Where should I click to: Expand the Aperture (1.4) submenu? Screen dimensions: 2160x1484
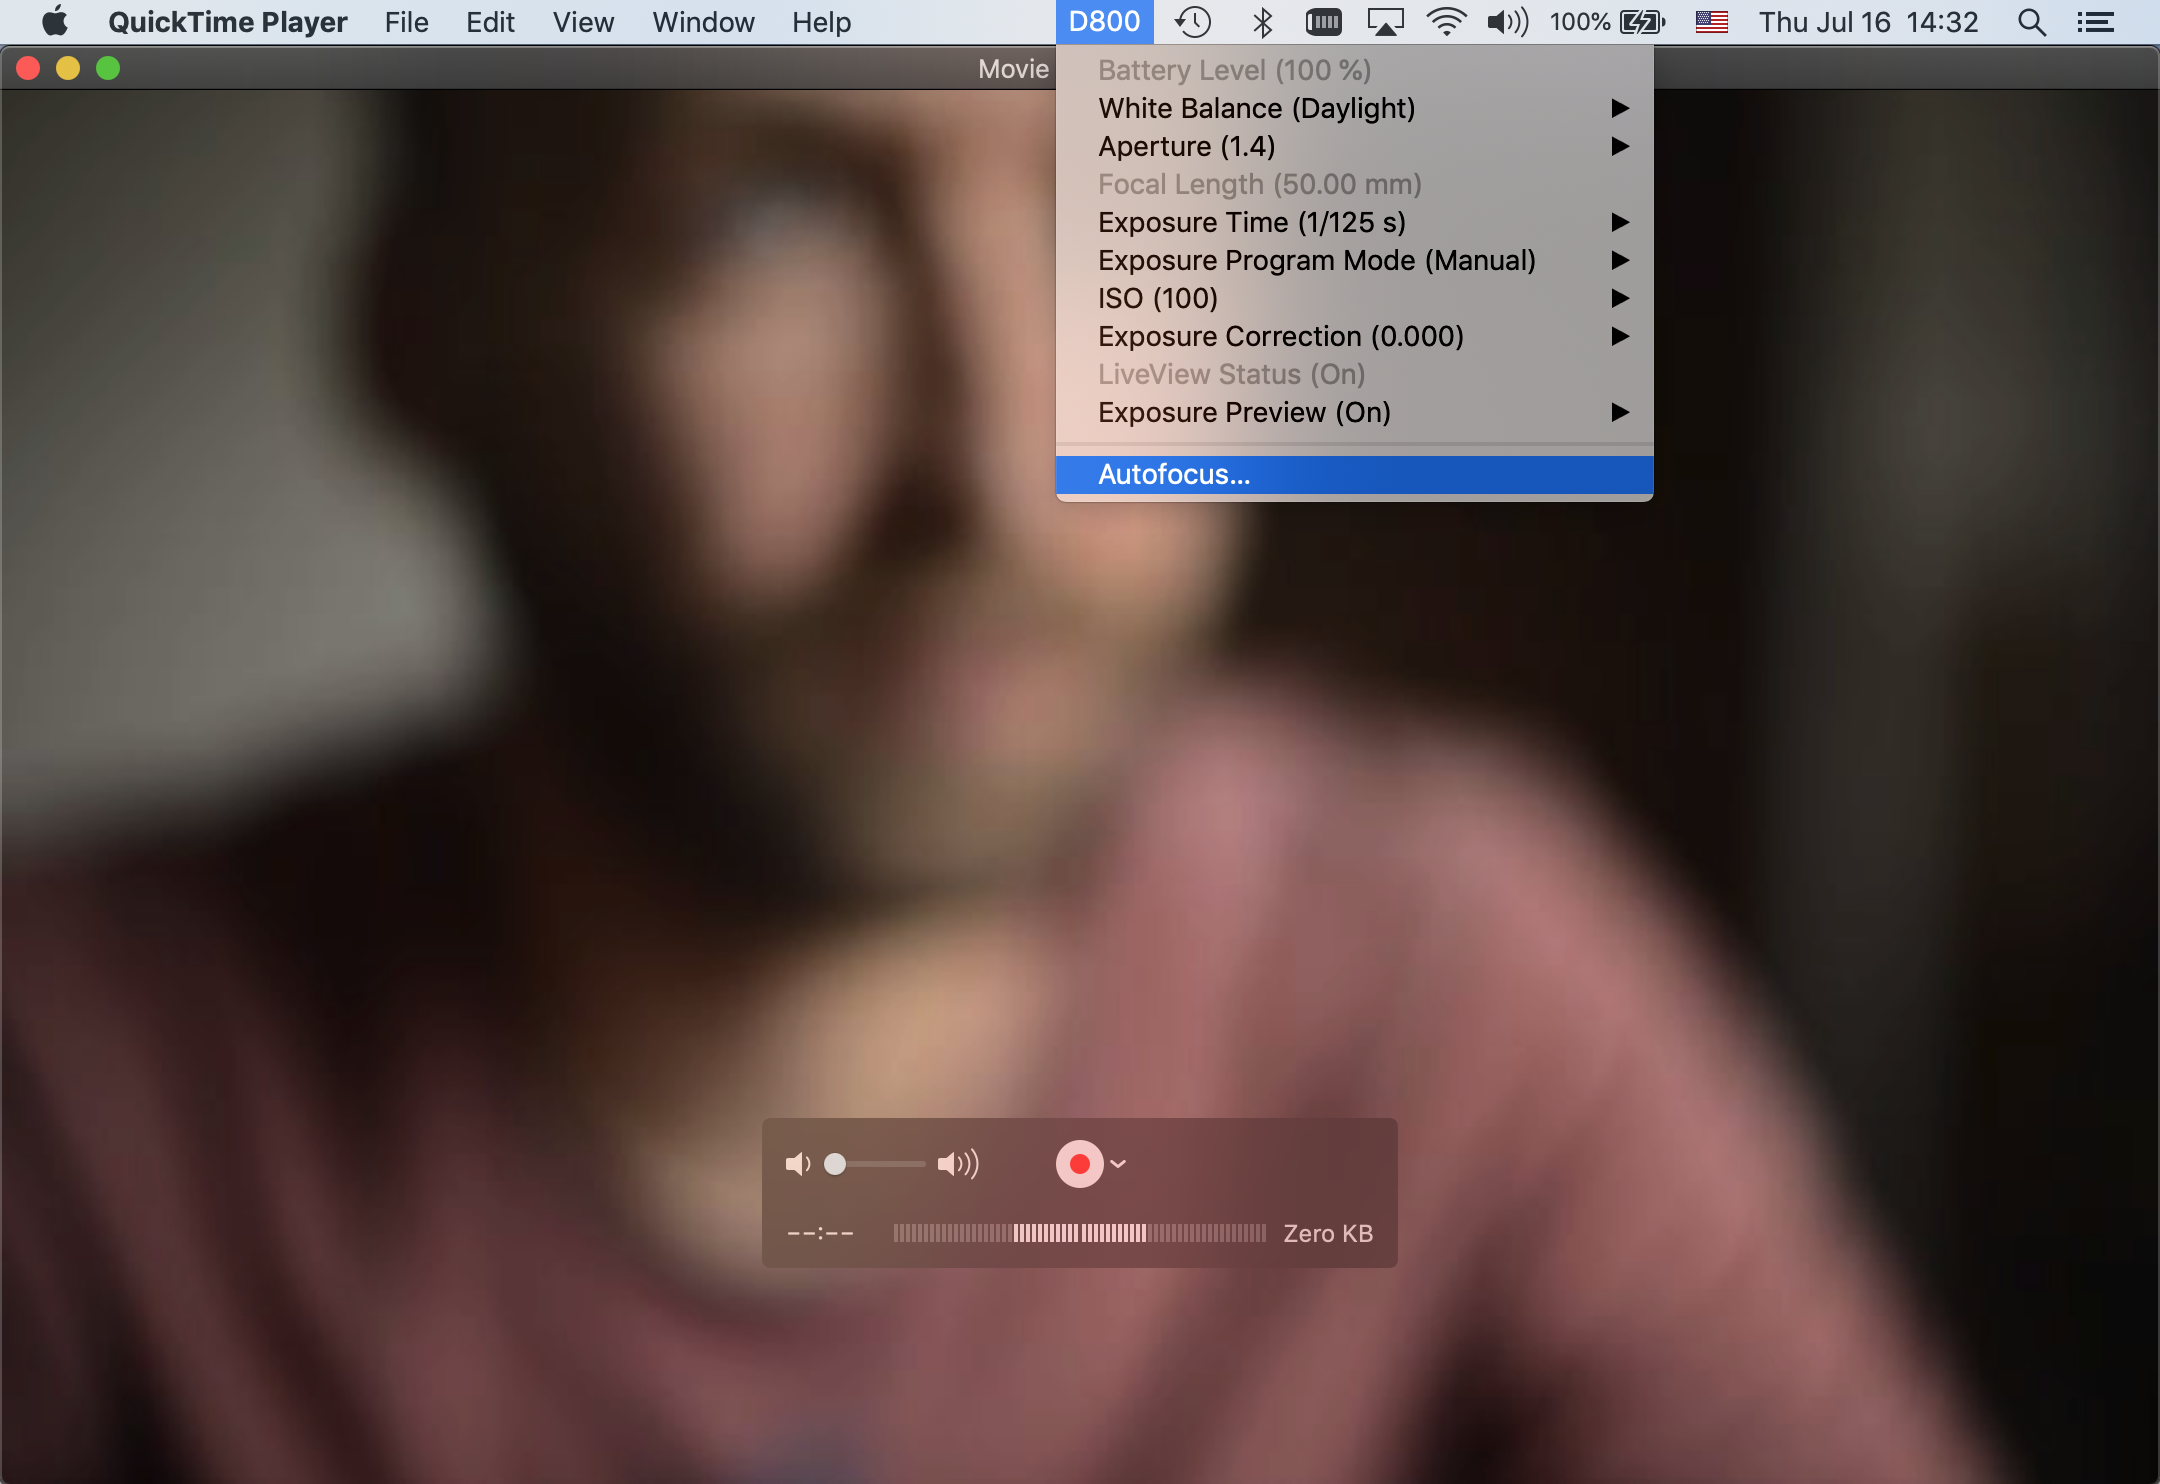coord(1186,146)
